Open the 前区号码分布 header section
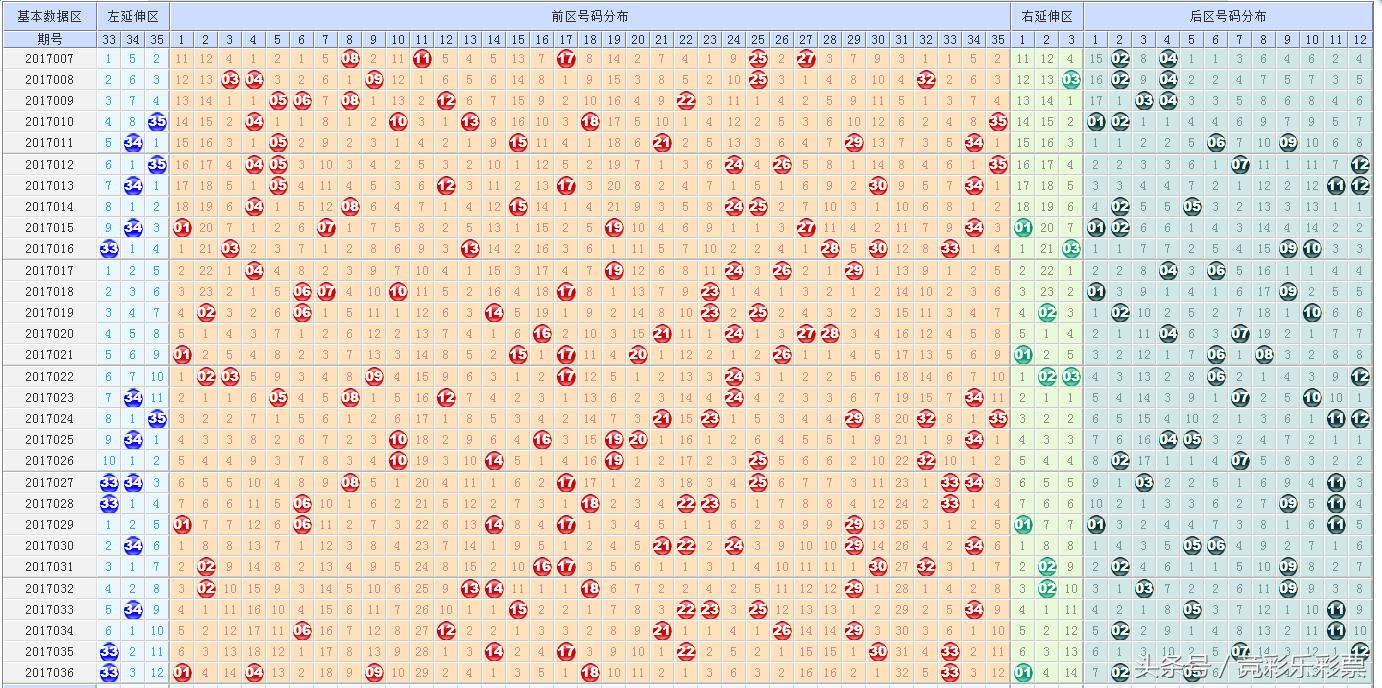The width and height of the screenshot is (1382, 688). coord(590,16)
